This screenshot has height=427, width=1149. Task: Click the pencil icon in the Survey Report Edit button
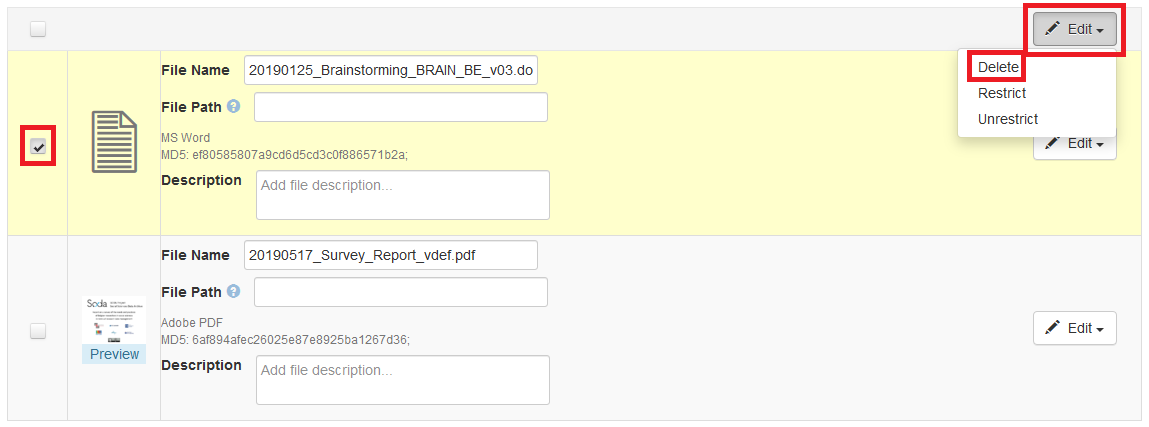coord(1053,328)
